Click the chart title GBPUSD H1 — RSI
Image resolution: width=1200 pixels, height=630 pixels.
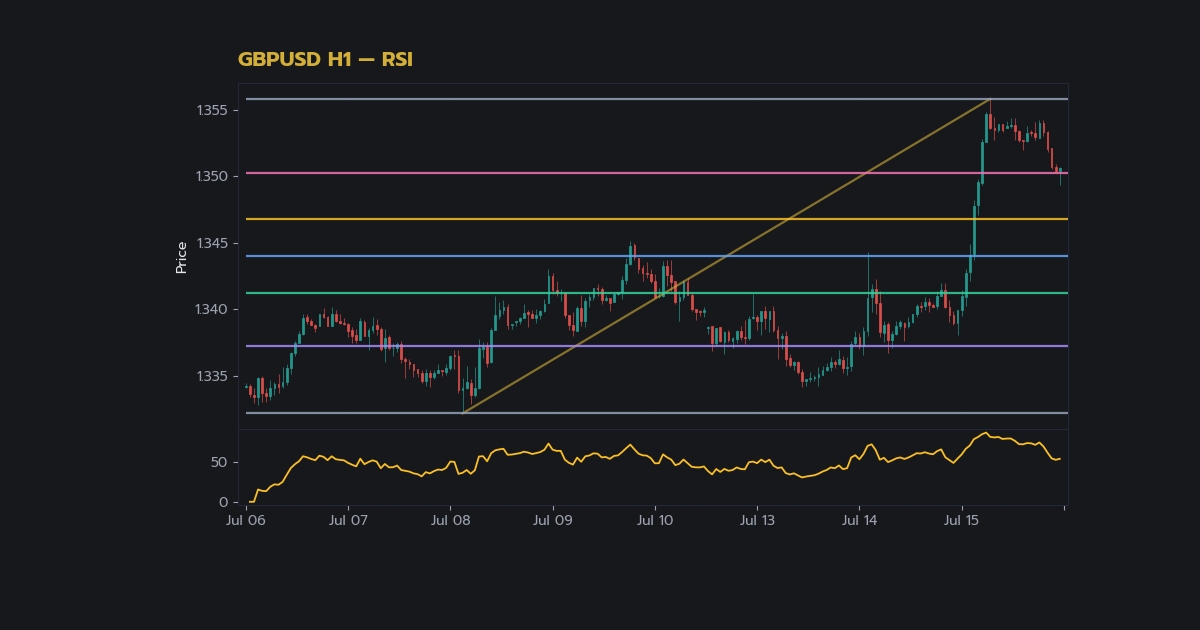325,59
